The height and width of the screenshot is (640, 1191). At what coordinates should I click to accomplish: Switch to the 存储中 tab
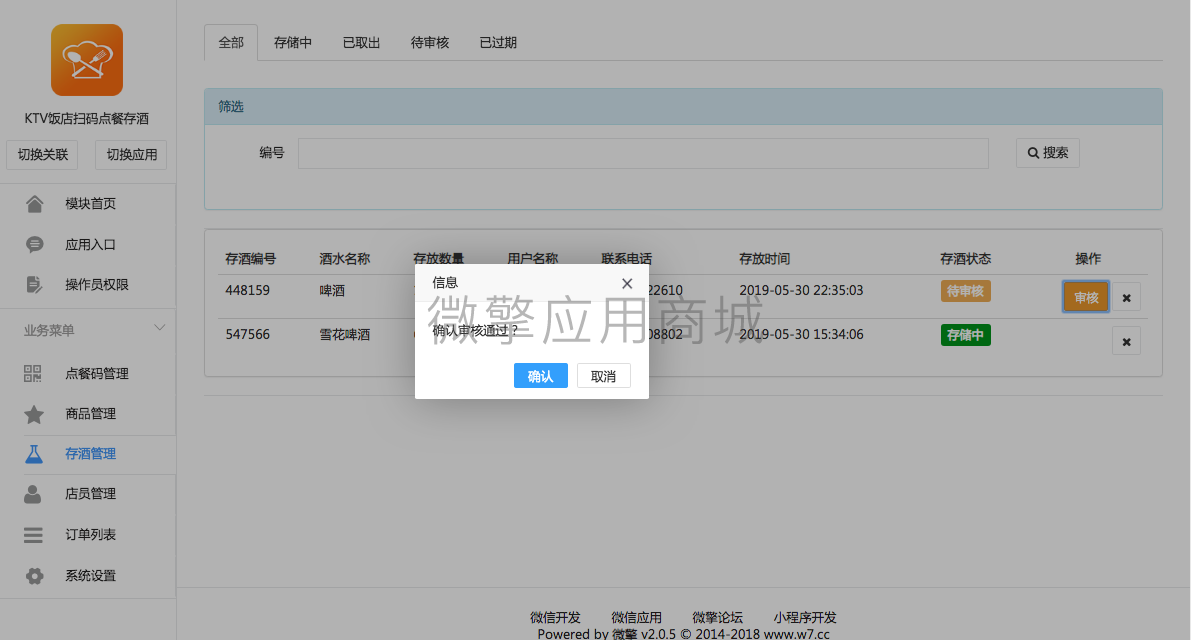click(292, 43)
